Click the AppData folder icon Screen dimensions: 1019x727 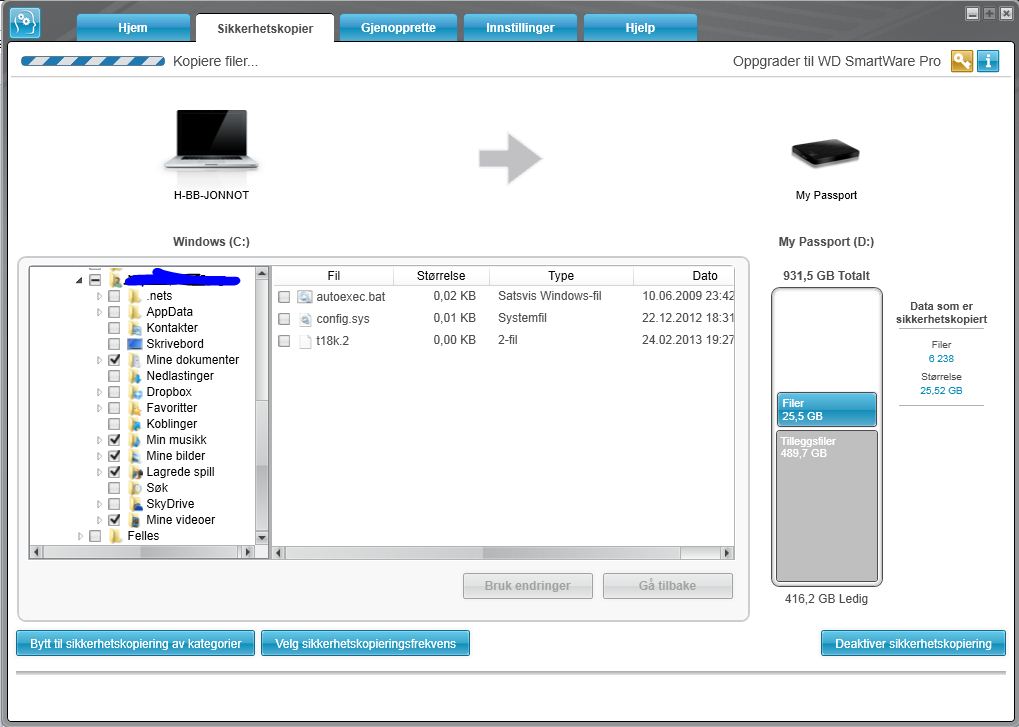tap(135, 312)
